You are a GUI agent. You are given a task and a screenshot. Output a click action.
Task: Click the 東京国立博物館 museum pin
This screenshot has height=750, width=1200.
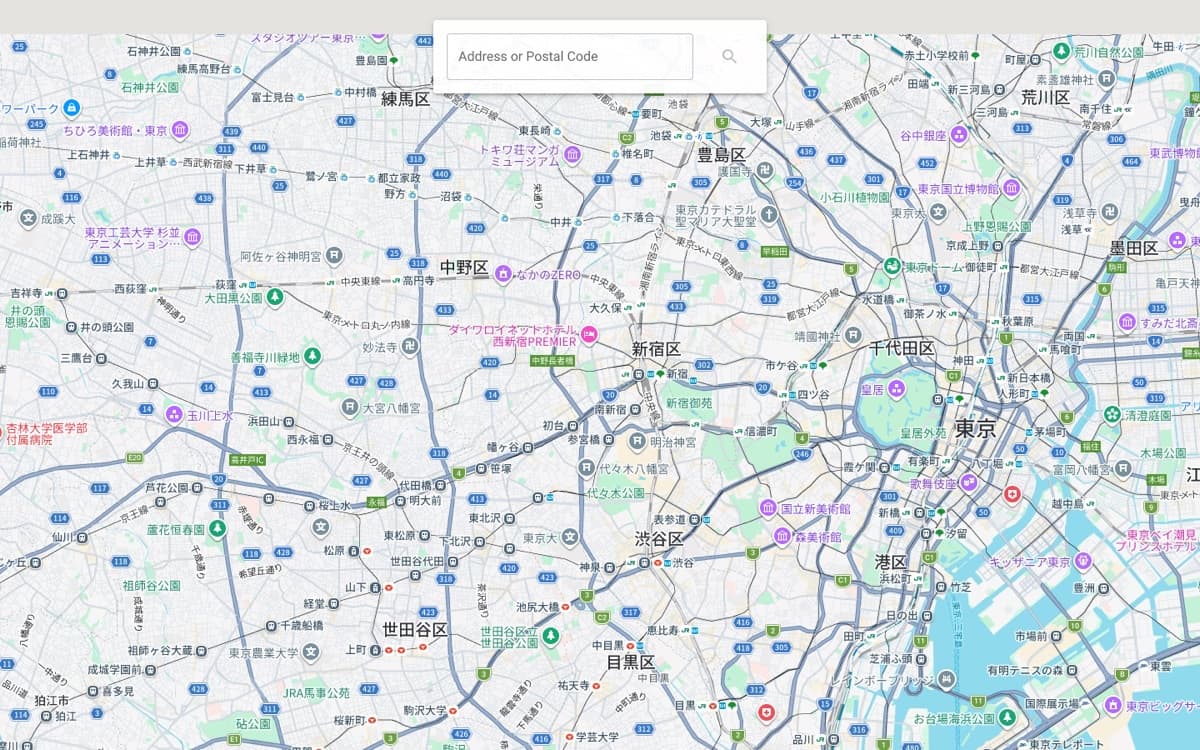[1011, 188]
